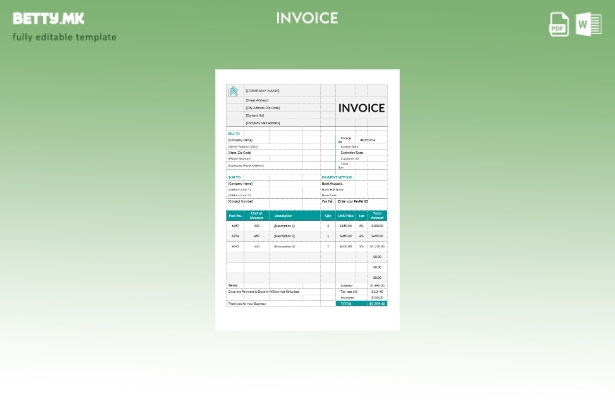Click the 'fully editable template' subtitle text
The width and height of the screenshot is (615, 400).
[x=64, y=38]
